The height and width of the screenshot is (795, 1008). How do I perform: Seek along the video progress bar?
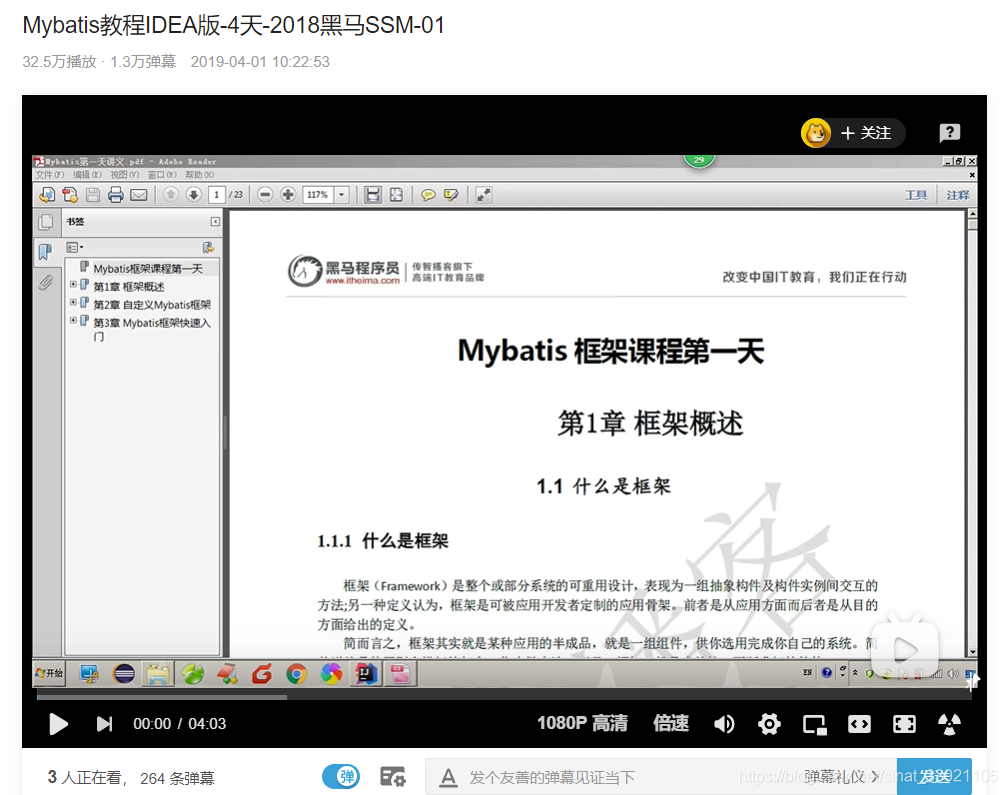504,696
